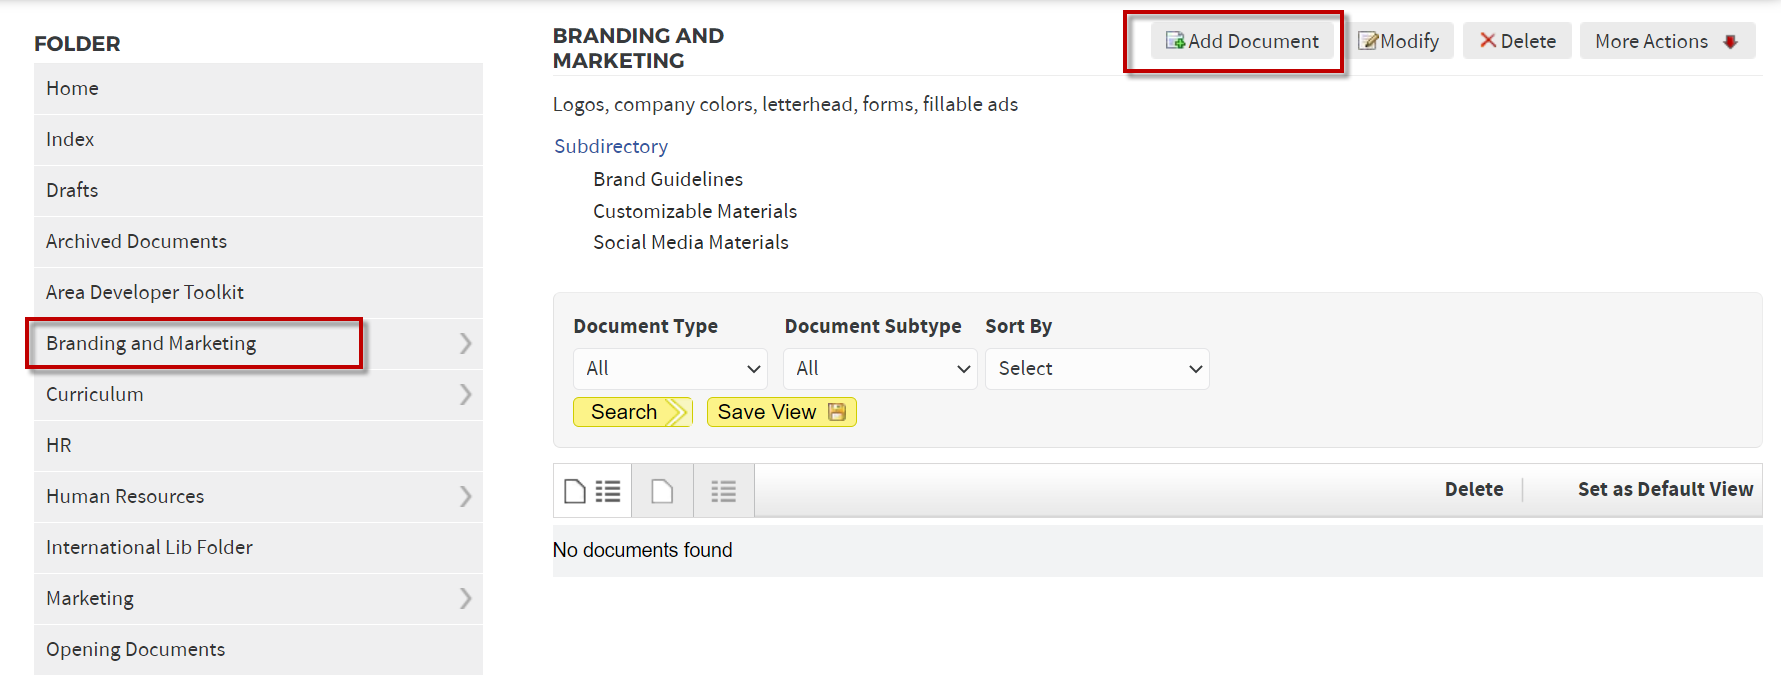Switch to page-only view icon
The image size is (1781, 675).
coord(662,491)
